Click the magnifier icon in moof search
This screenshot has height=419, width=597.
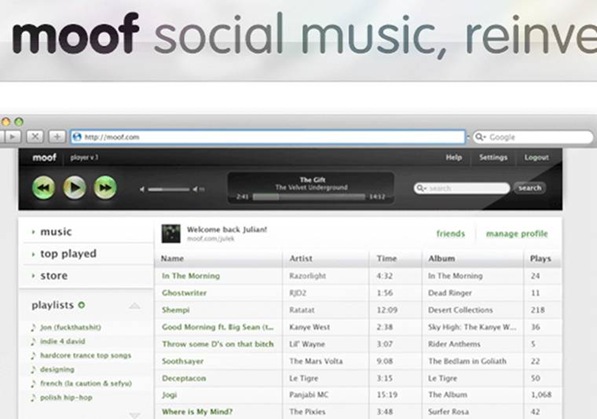[421, 188]
